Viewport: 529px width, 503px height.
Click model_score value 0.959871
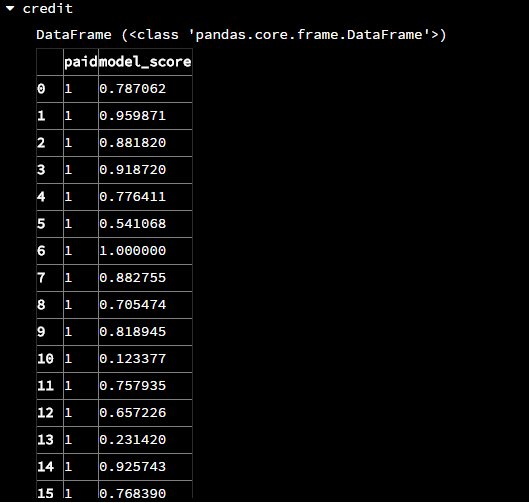pos(133,116)
